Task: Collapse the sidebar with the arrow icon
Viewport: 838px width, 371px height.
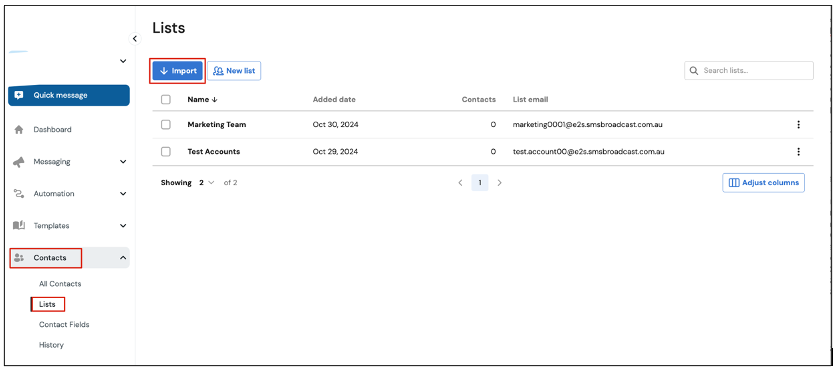Action: 135,38
